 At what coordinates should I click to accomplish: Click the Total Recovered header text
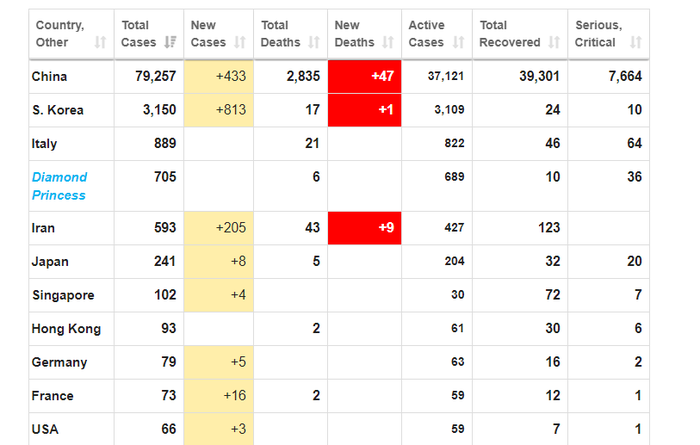tap(509, 34)
